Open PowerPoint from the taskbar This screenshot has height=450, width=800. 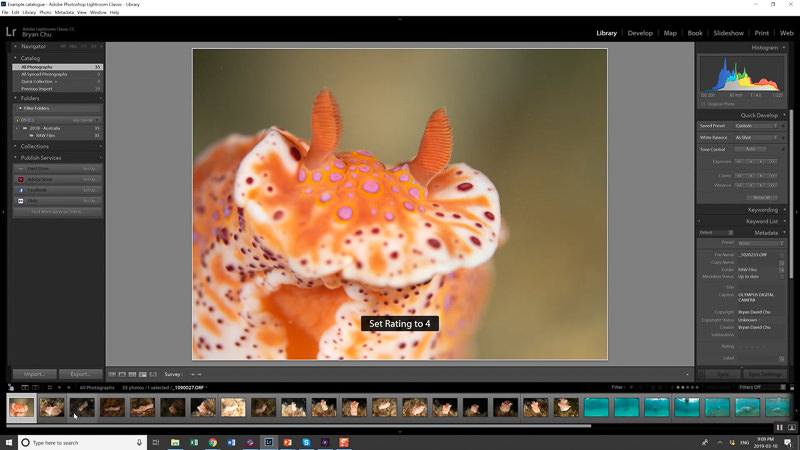click(x=287, y=442)
